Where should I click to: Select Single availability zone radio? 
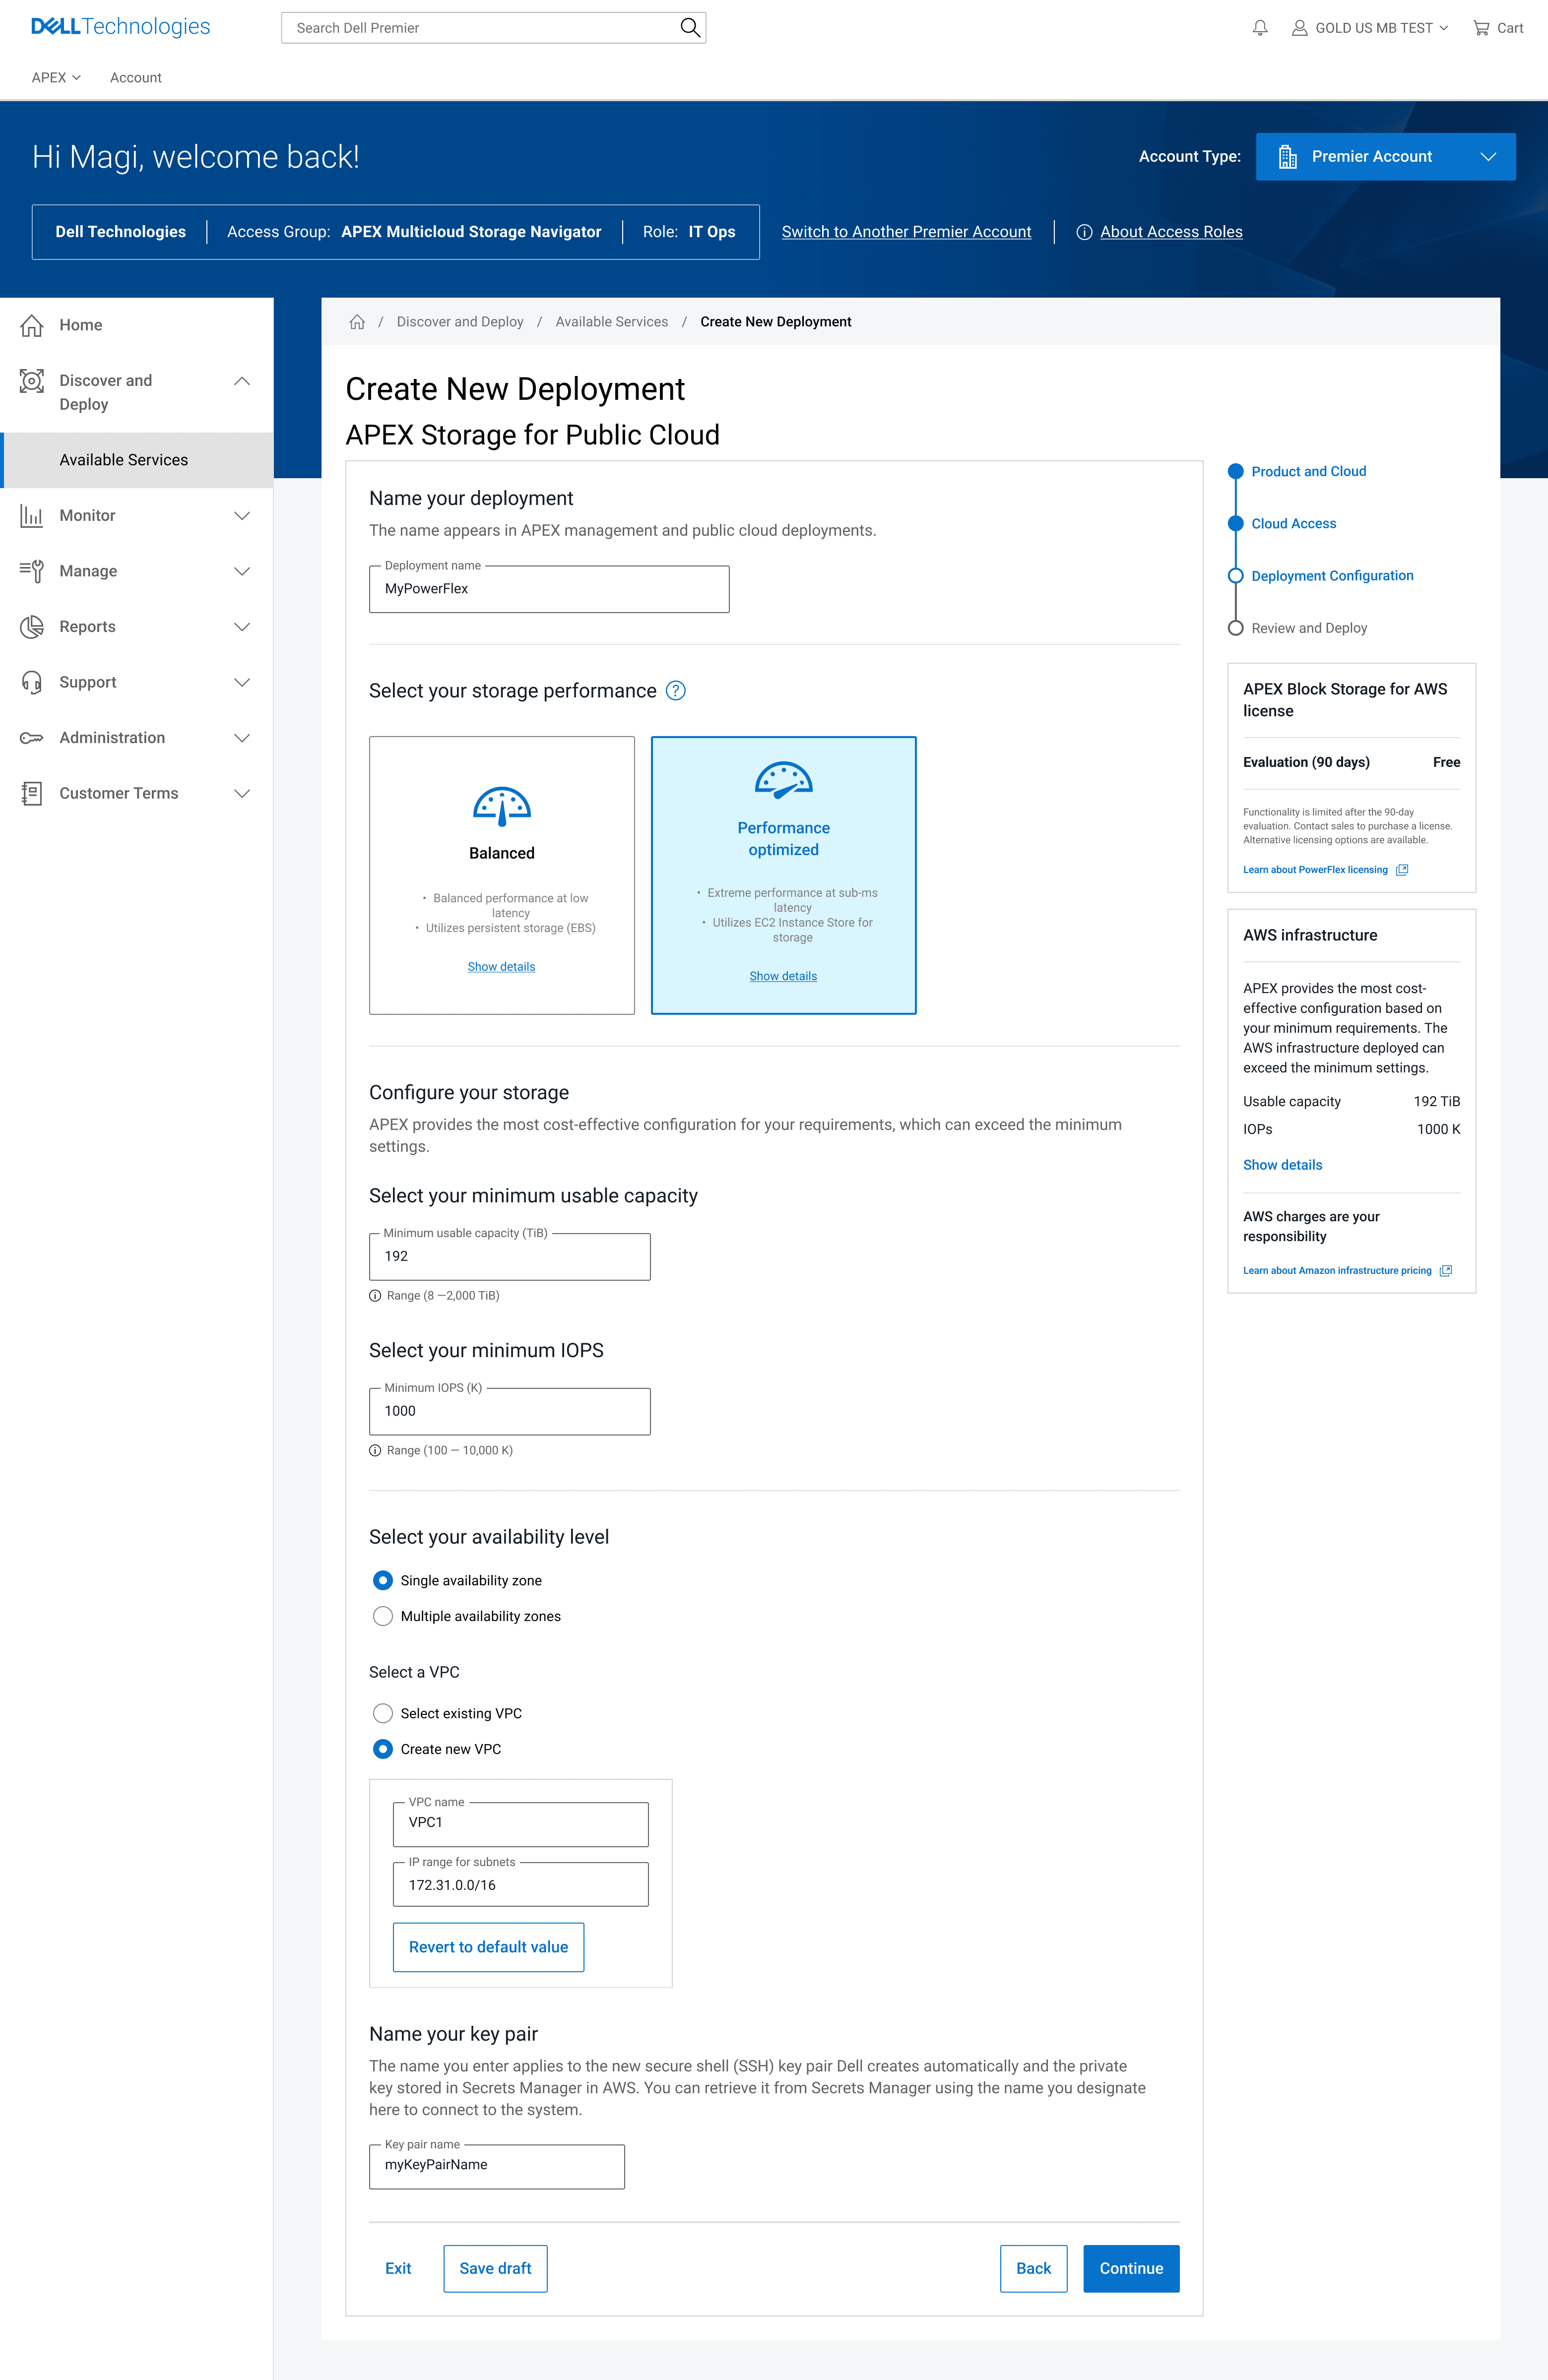383,1580
